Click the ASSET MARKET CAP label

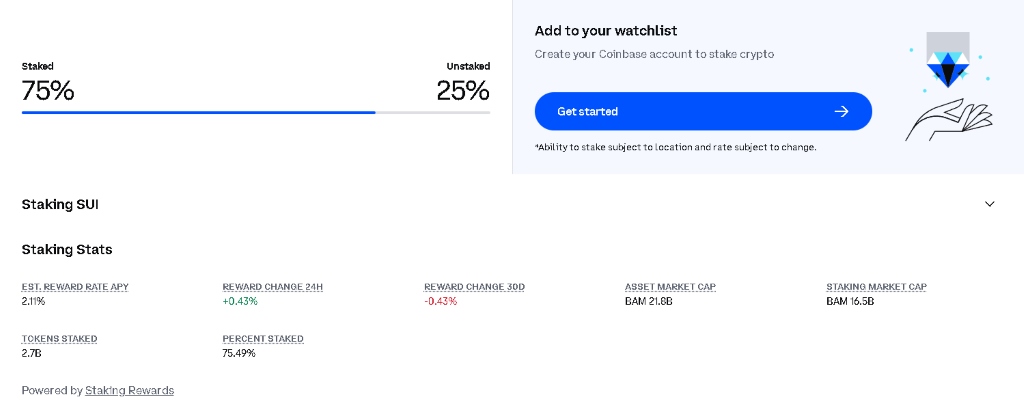[x=670, y=287]
